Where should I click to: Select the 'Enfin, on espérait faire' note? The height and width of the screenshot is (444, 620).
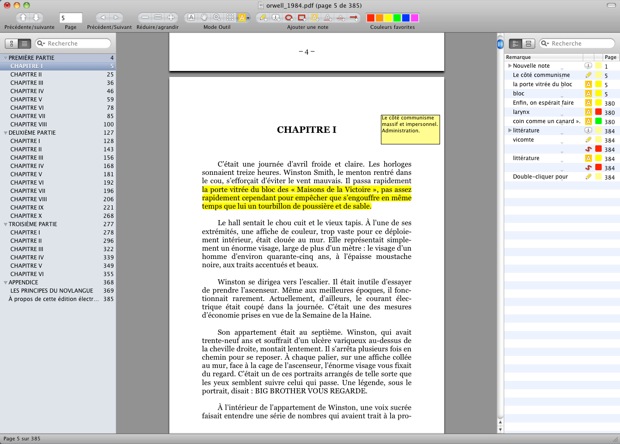coord(561,103)
